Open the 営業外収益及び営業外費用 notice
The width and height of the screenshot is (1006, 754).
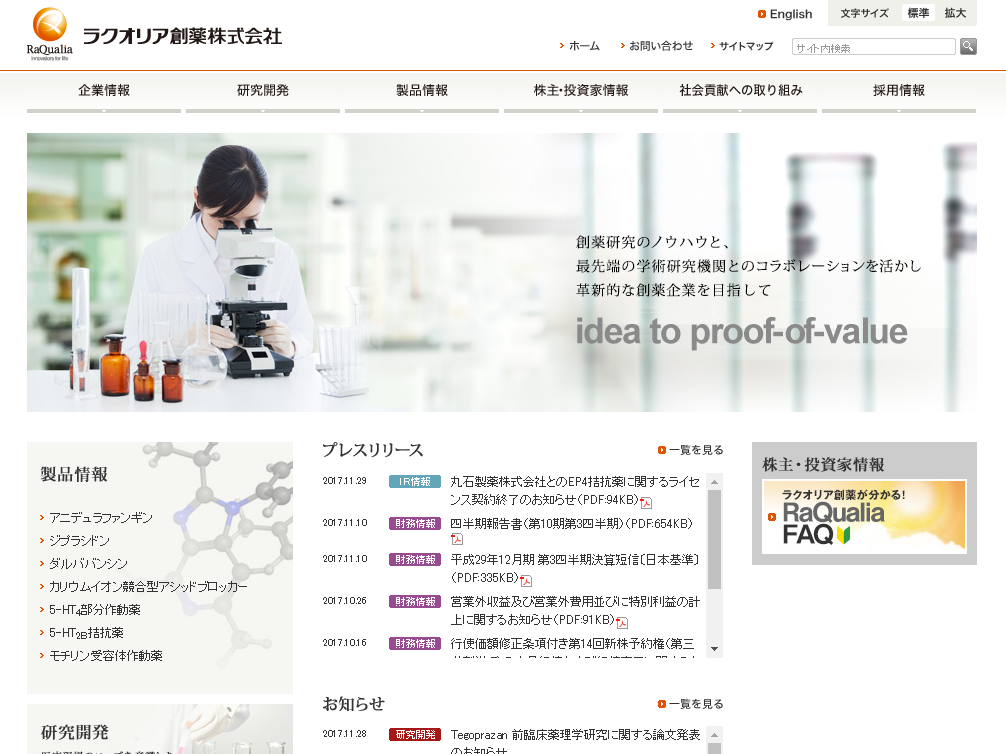(x=575, y=611)
